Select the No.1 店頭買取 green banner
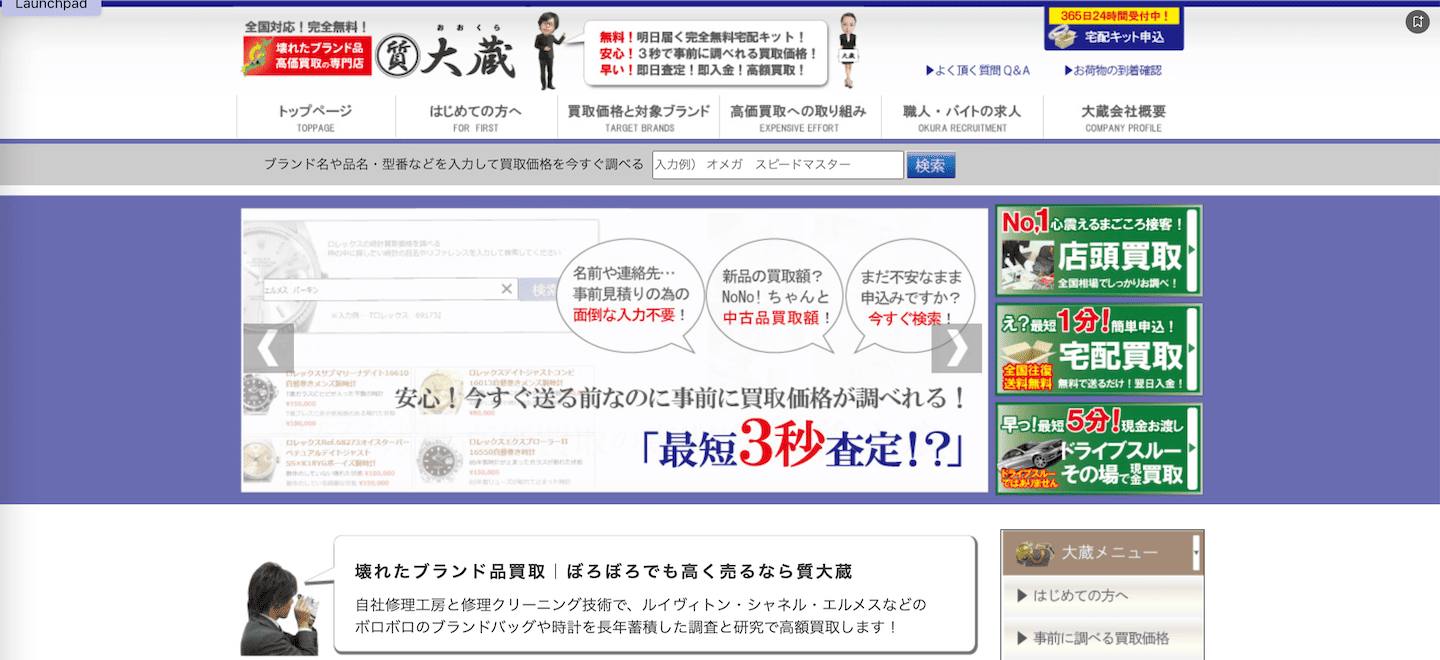The height and width of the screenshot is (660, 1440). click(x=1098, y=251)
